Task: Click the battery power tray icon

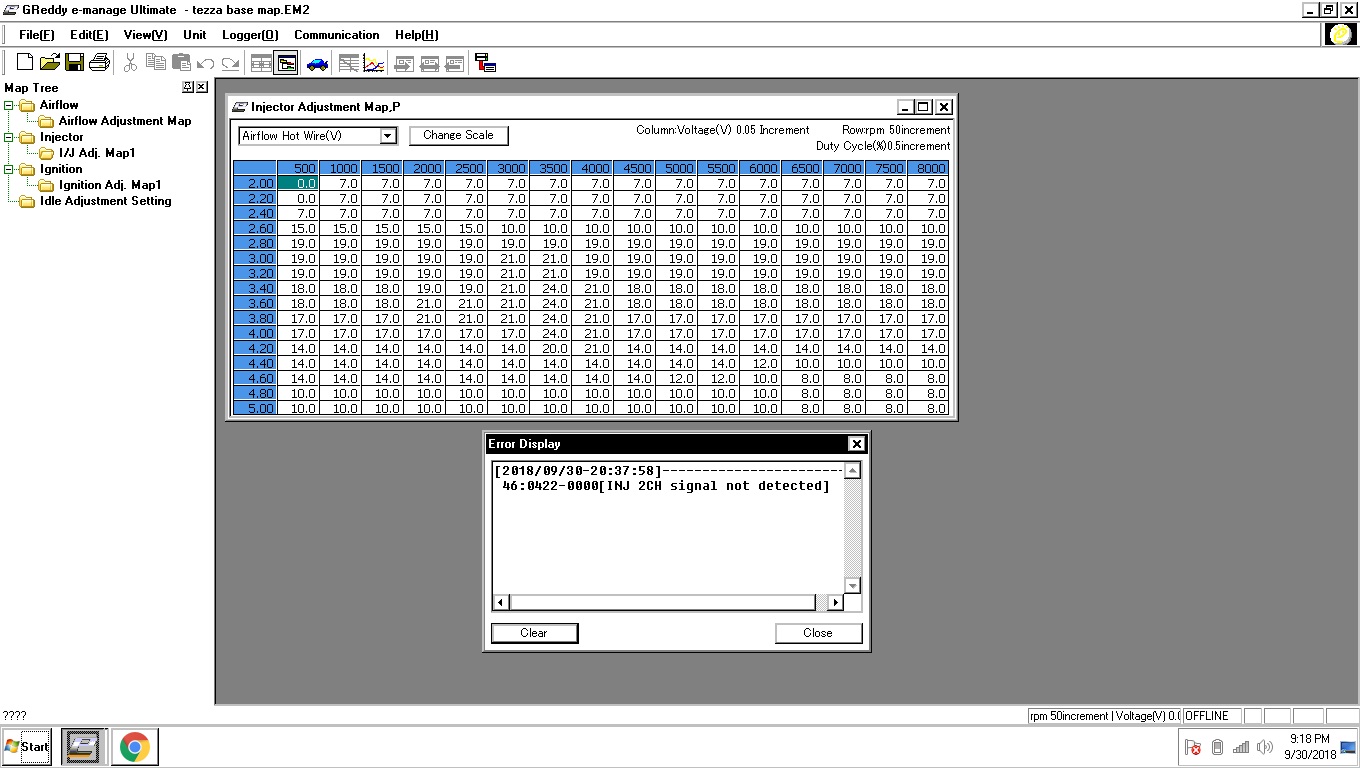Action: point(1217,747)
